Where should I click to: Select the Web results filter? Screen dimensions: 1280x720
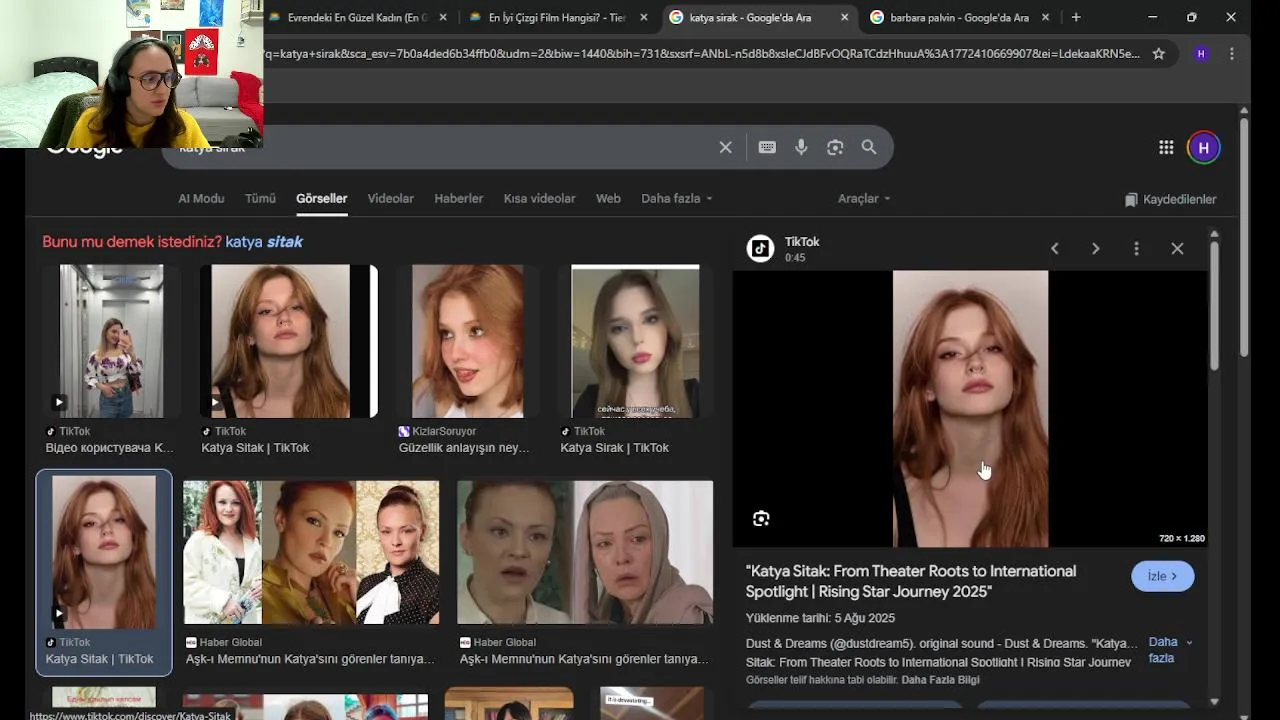click(608, 198)
